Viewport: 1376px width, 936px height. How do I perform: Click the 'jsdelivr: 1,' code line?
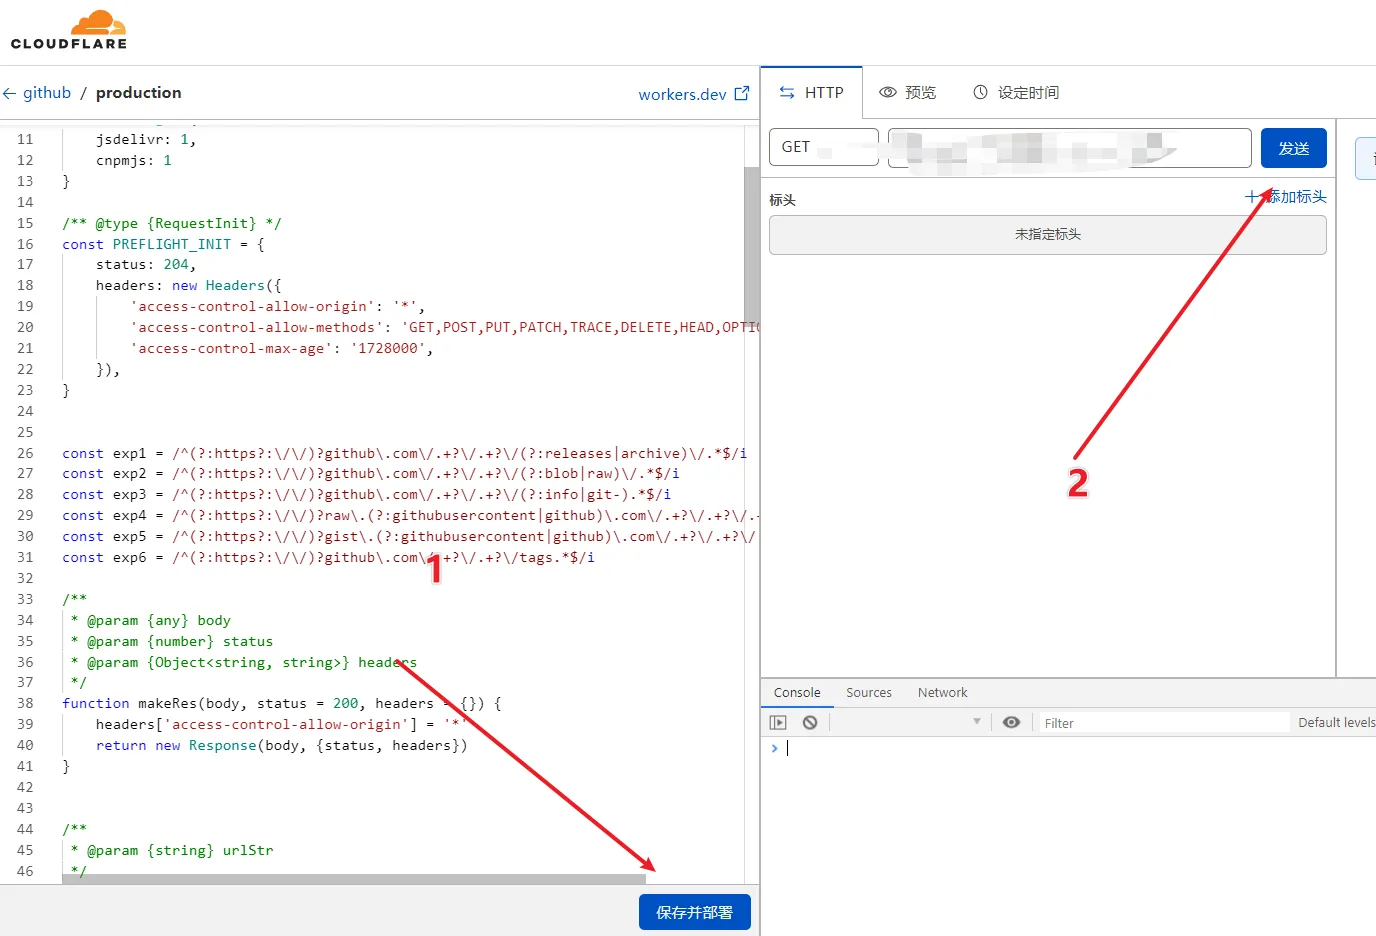click(x=146, y=140)
